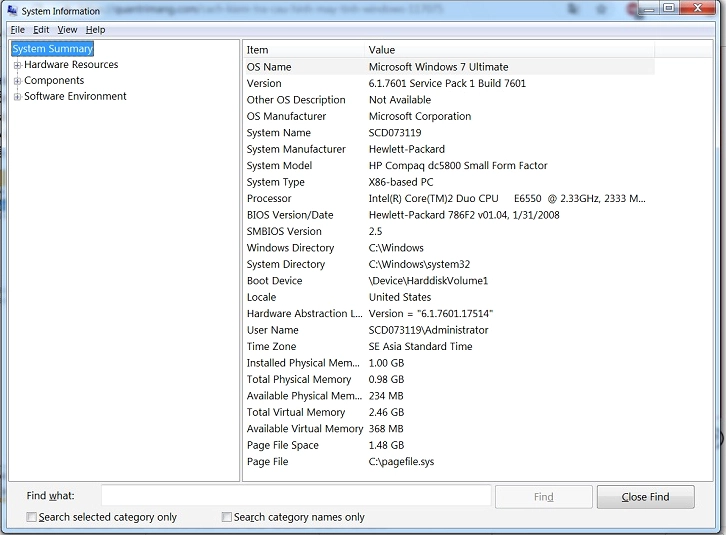
Task: Select the Total Physical Memory row
Action: pos(449,379)
